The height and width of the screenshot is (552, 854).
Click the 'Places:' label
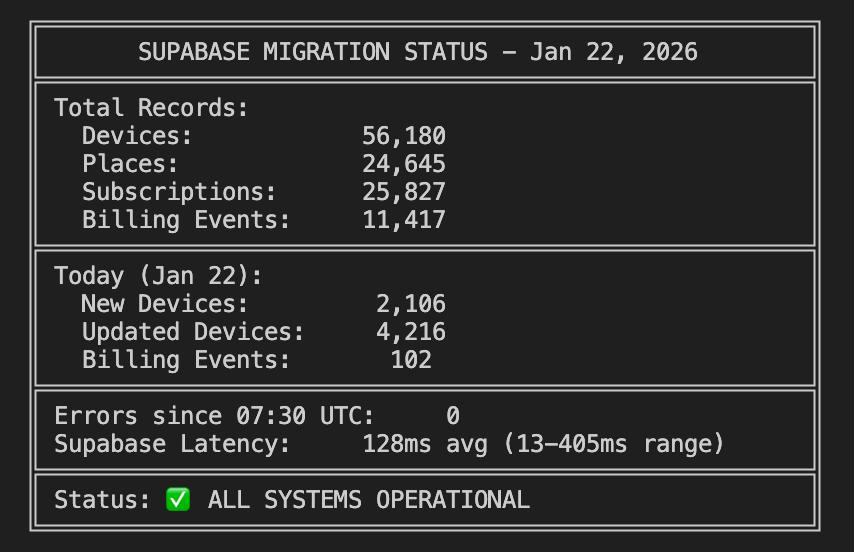130,163
